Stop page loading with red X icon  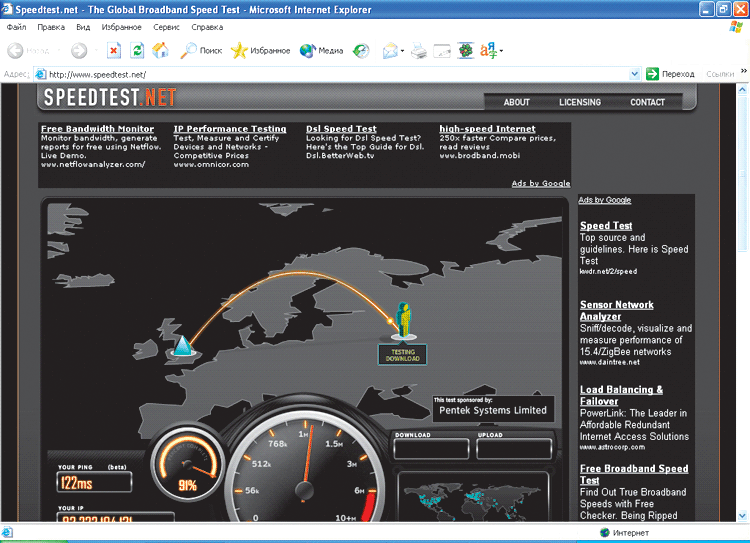coord(114,50)
